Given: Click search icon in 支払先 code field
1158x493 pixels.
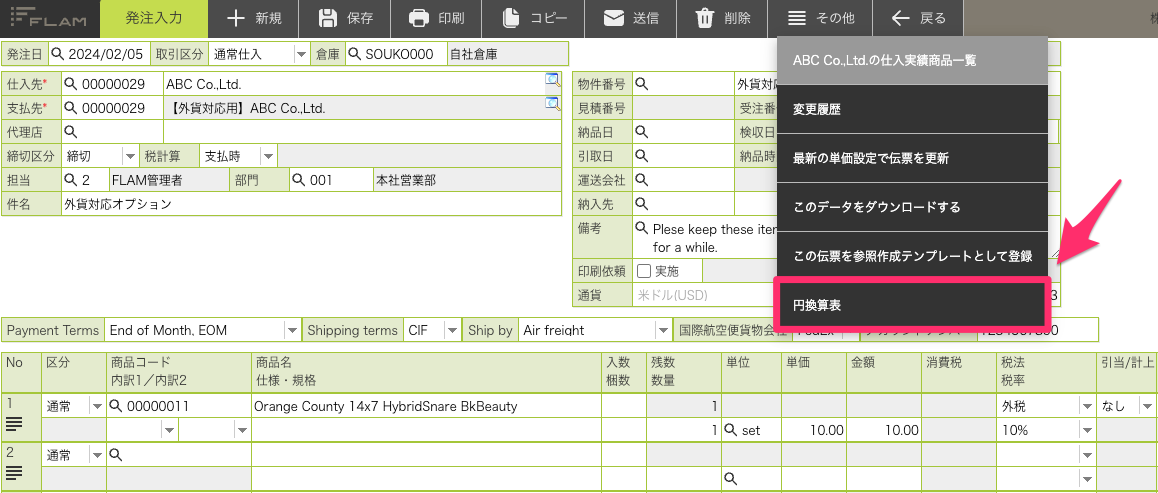Looking at the screenshot, I should (71, 108).
